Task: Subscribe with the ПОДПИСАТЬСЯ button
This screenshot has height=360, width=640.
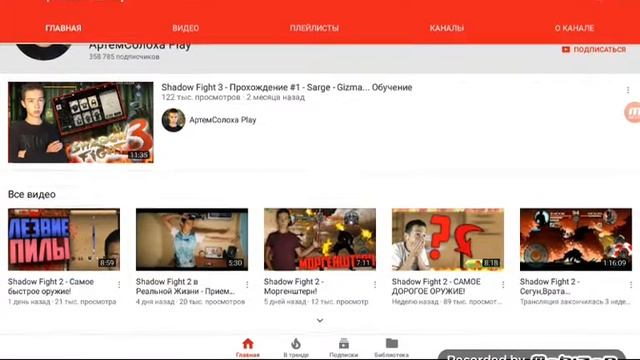Action: [594, 49]
